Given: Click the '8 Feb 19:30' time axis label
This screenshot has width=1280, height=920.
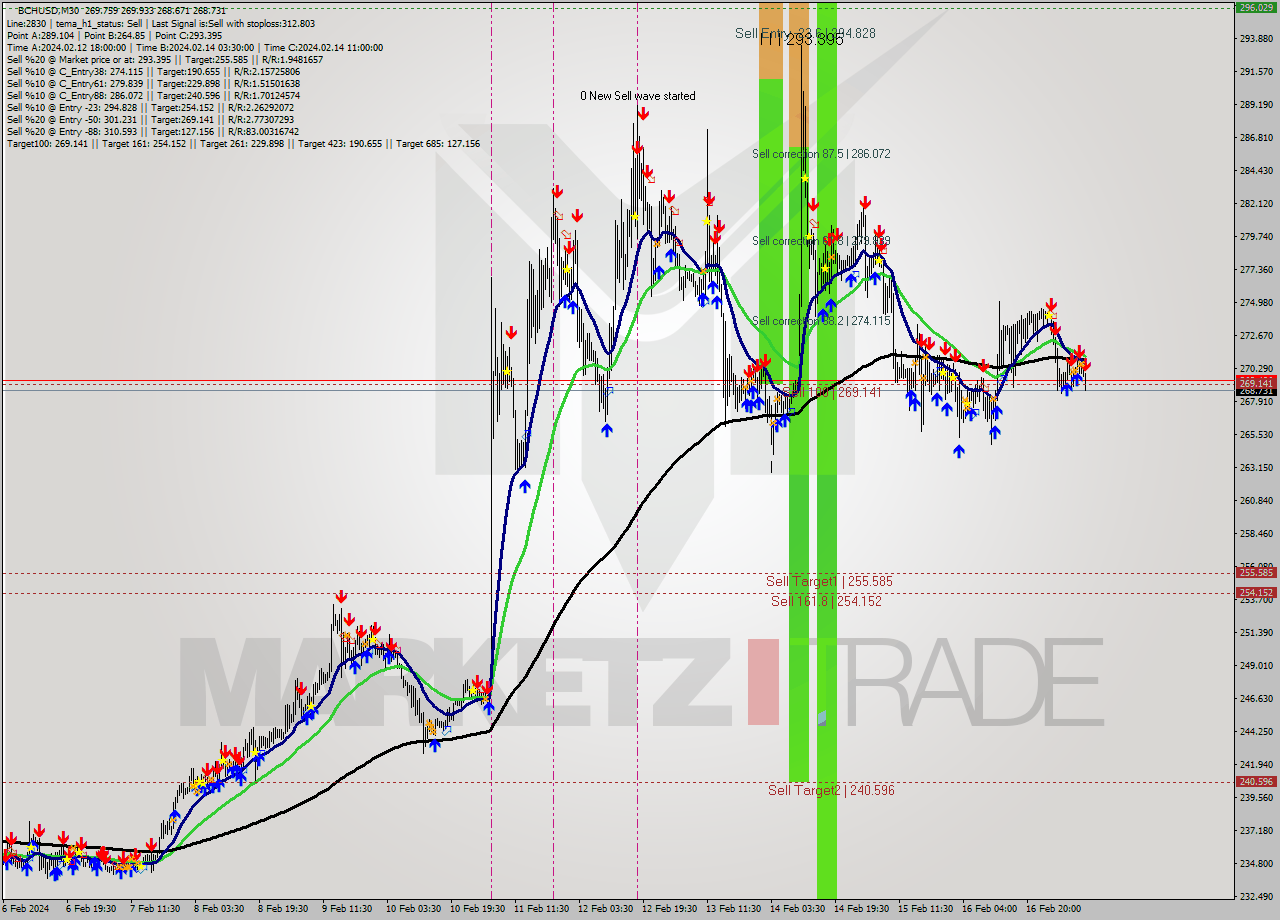Looking at the screenshot, I should (283, 909).
